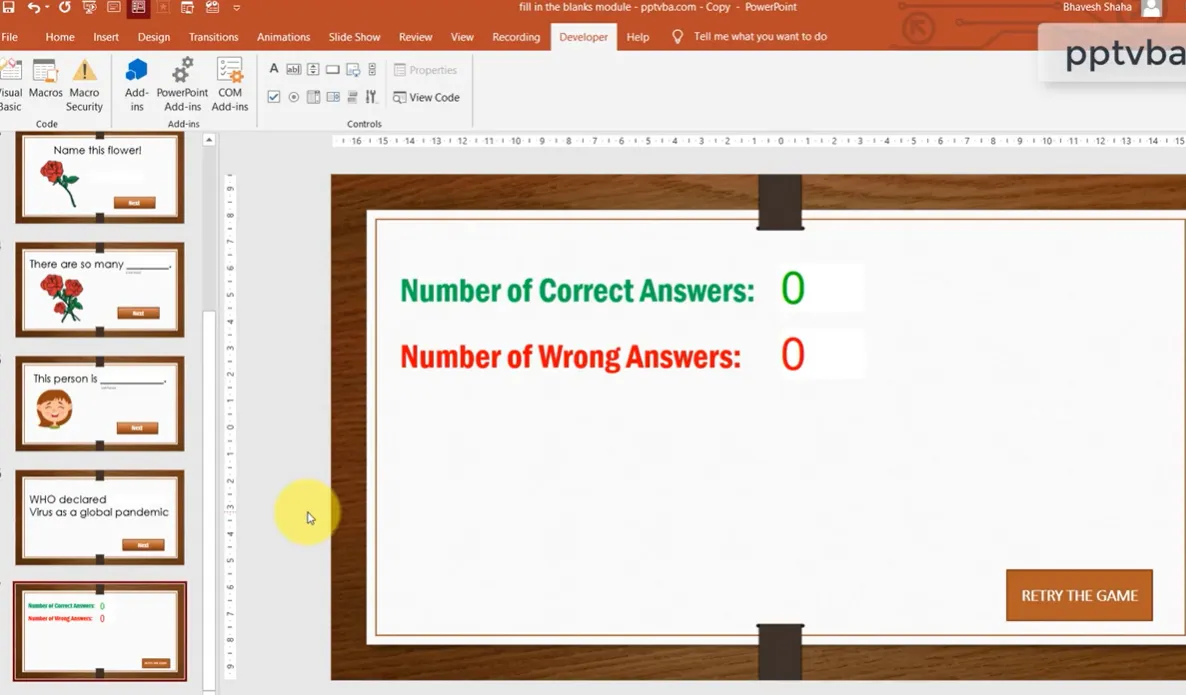Open PowerPoint Add-ins manager
Viewport: 1186px width, 695px height.
(182, 84)
